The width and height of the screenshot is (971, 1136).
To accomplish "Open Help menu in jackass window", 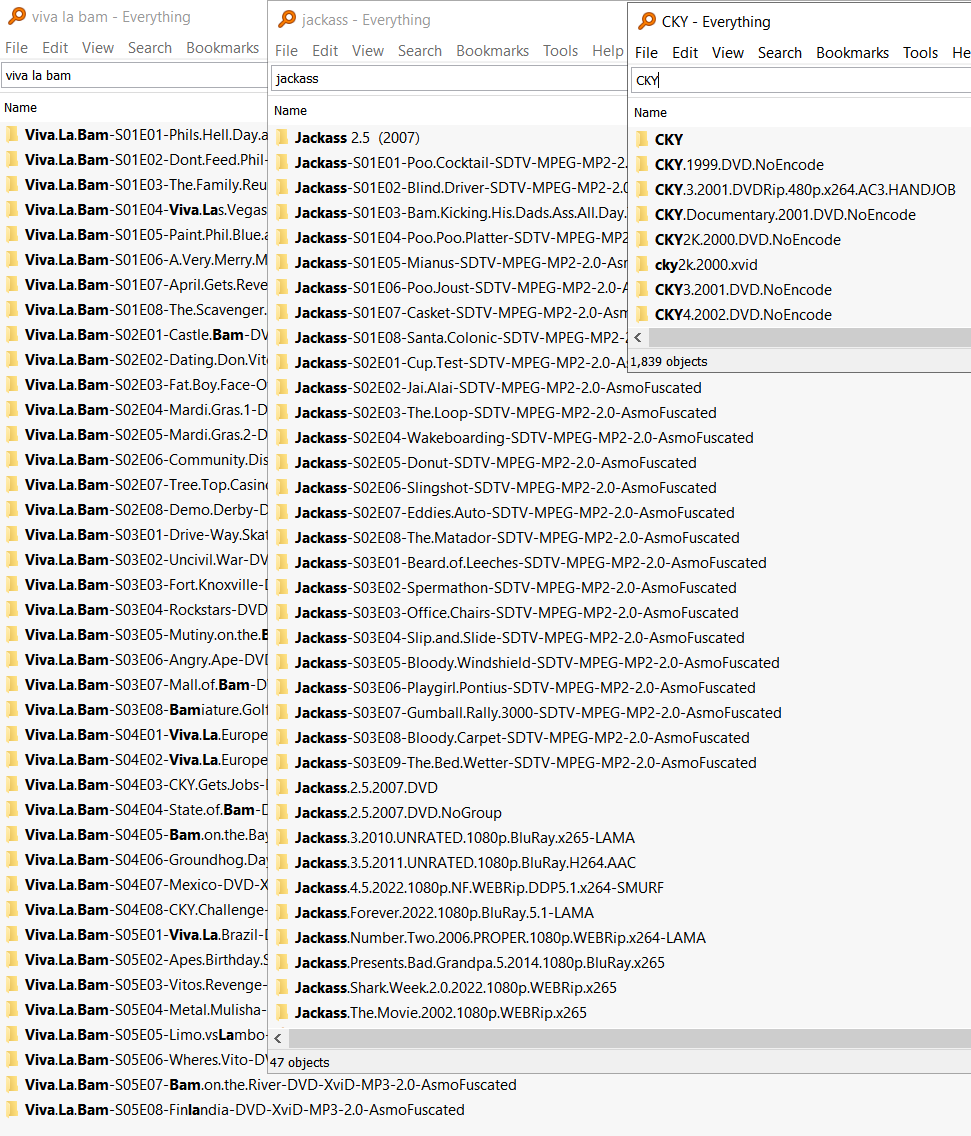I will point(607,51).
